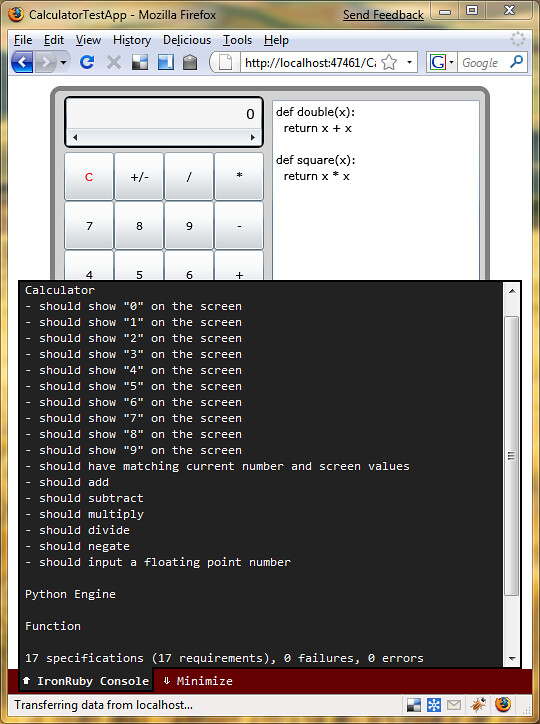The height and width of the screenshot is (724, 540).
Task: Click the Send Feedback link
Action: tap(383, 15)
